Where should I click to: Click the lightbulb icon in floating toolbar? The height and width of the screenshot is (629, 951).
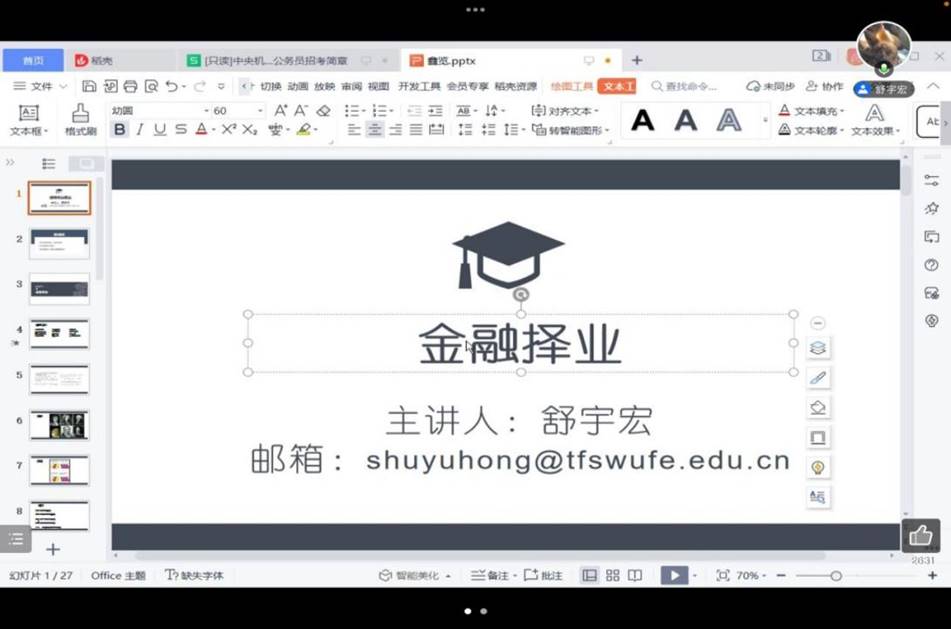click(818, 467)
